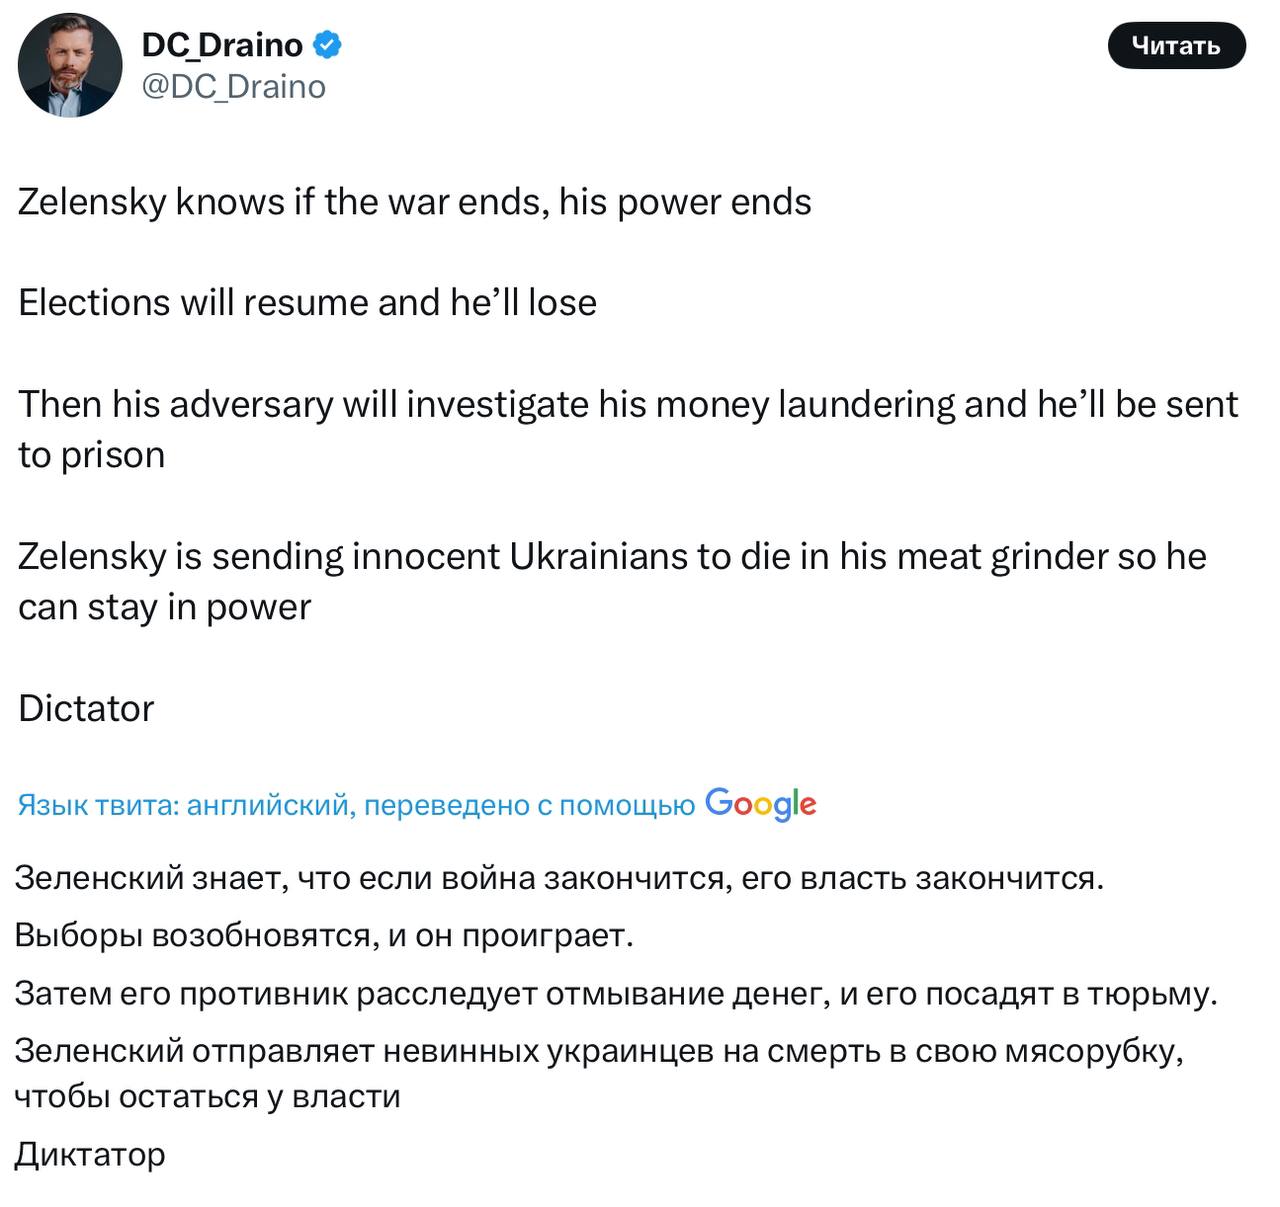Select the 'Elections will resume and he'll lose' line
1280x1207 pixels.
pyautogui.click(x=307, y=303)
